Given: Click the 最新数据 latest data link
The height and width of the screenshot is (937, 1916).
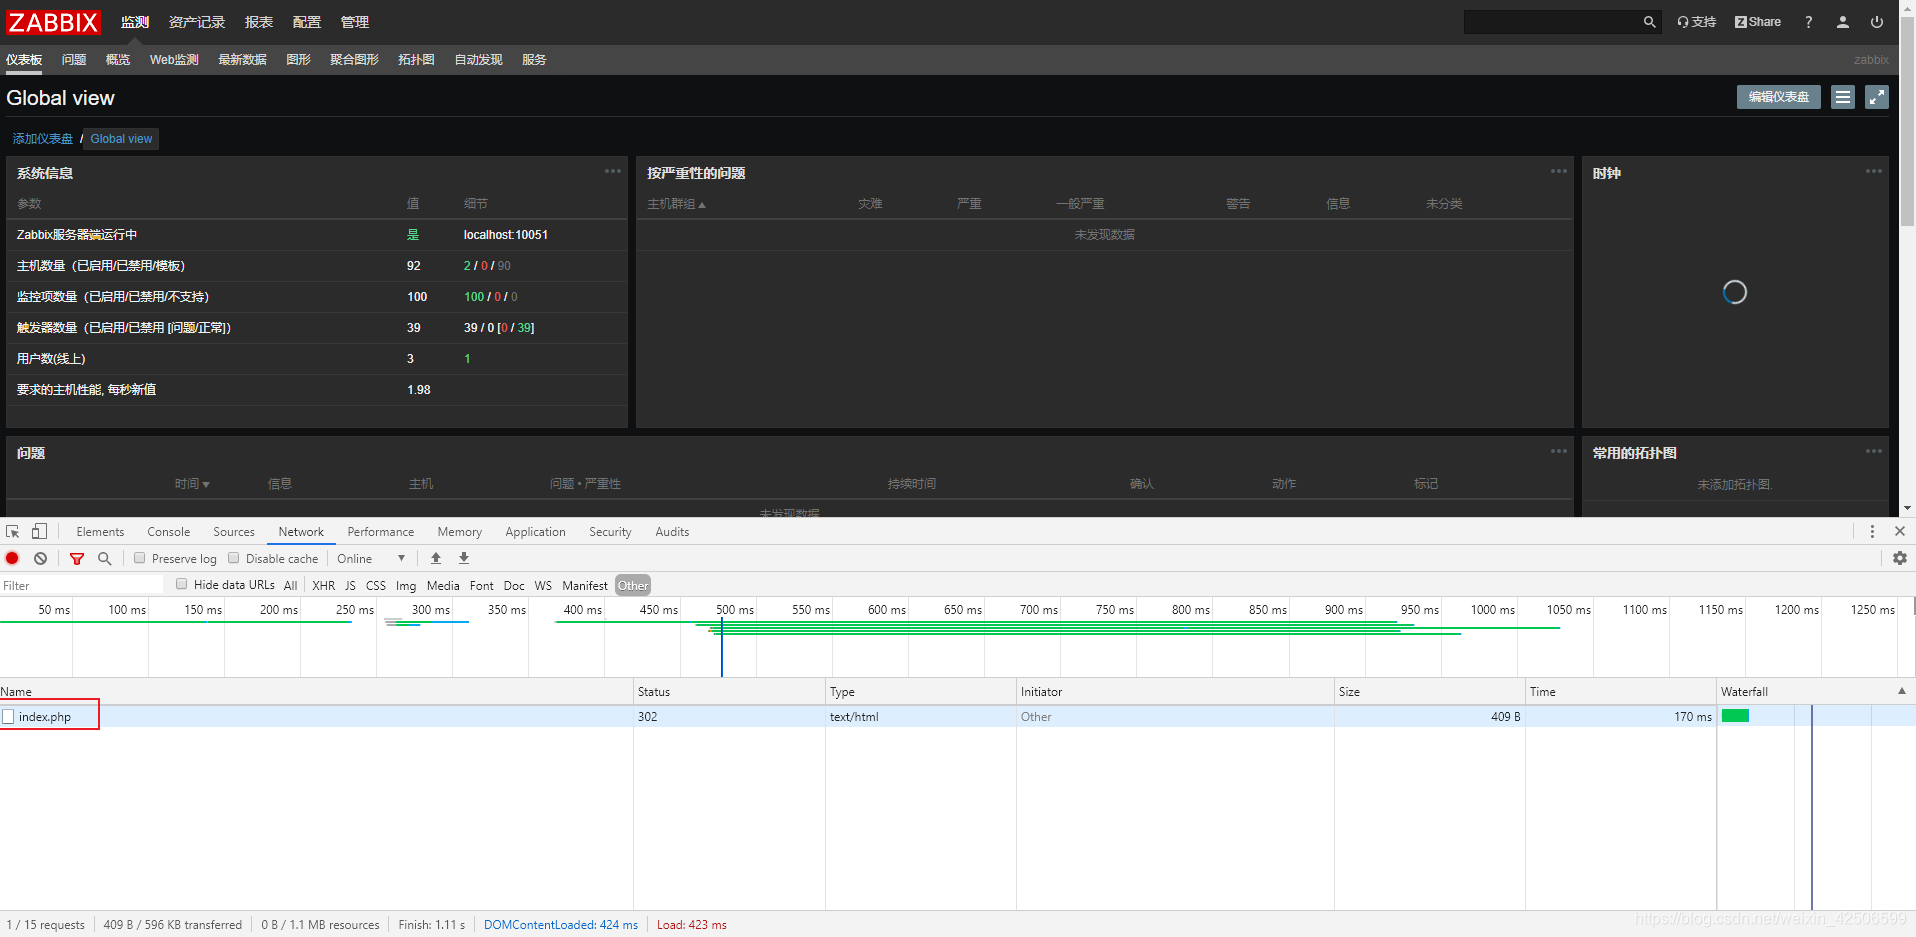Looking at the screenshot, I should coord(242,60).
